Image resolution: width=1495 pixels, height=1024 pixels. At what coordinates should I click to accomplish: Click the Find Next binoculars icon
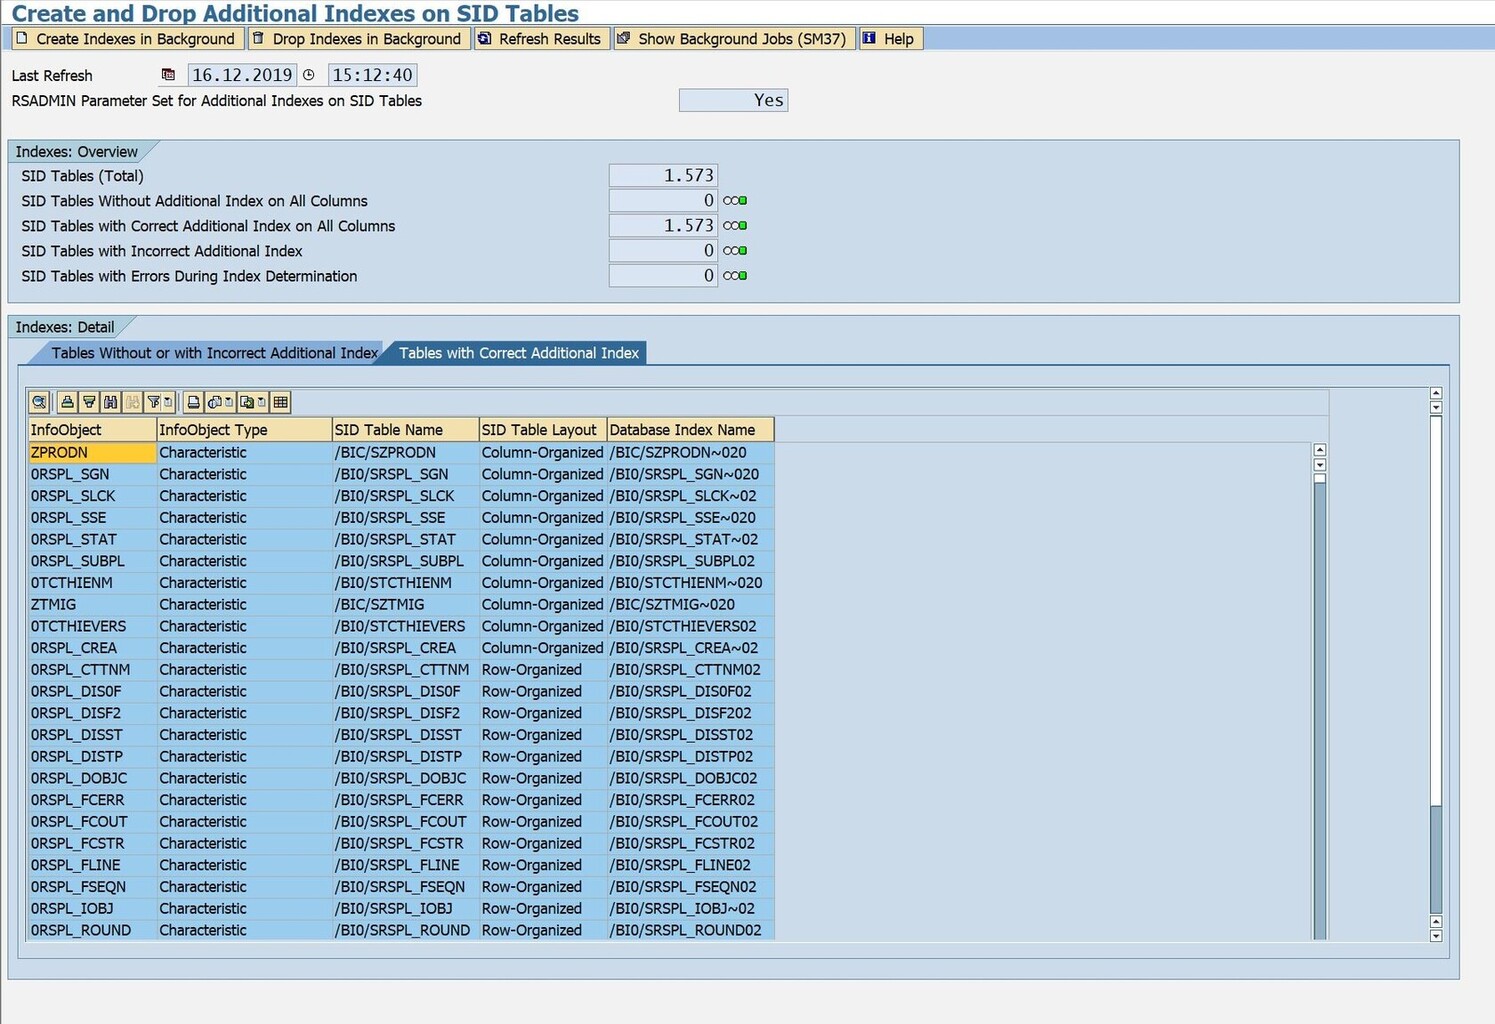click(x=133, y=402)
